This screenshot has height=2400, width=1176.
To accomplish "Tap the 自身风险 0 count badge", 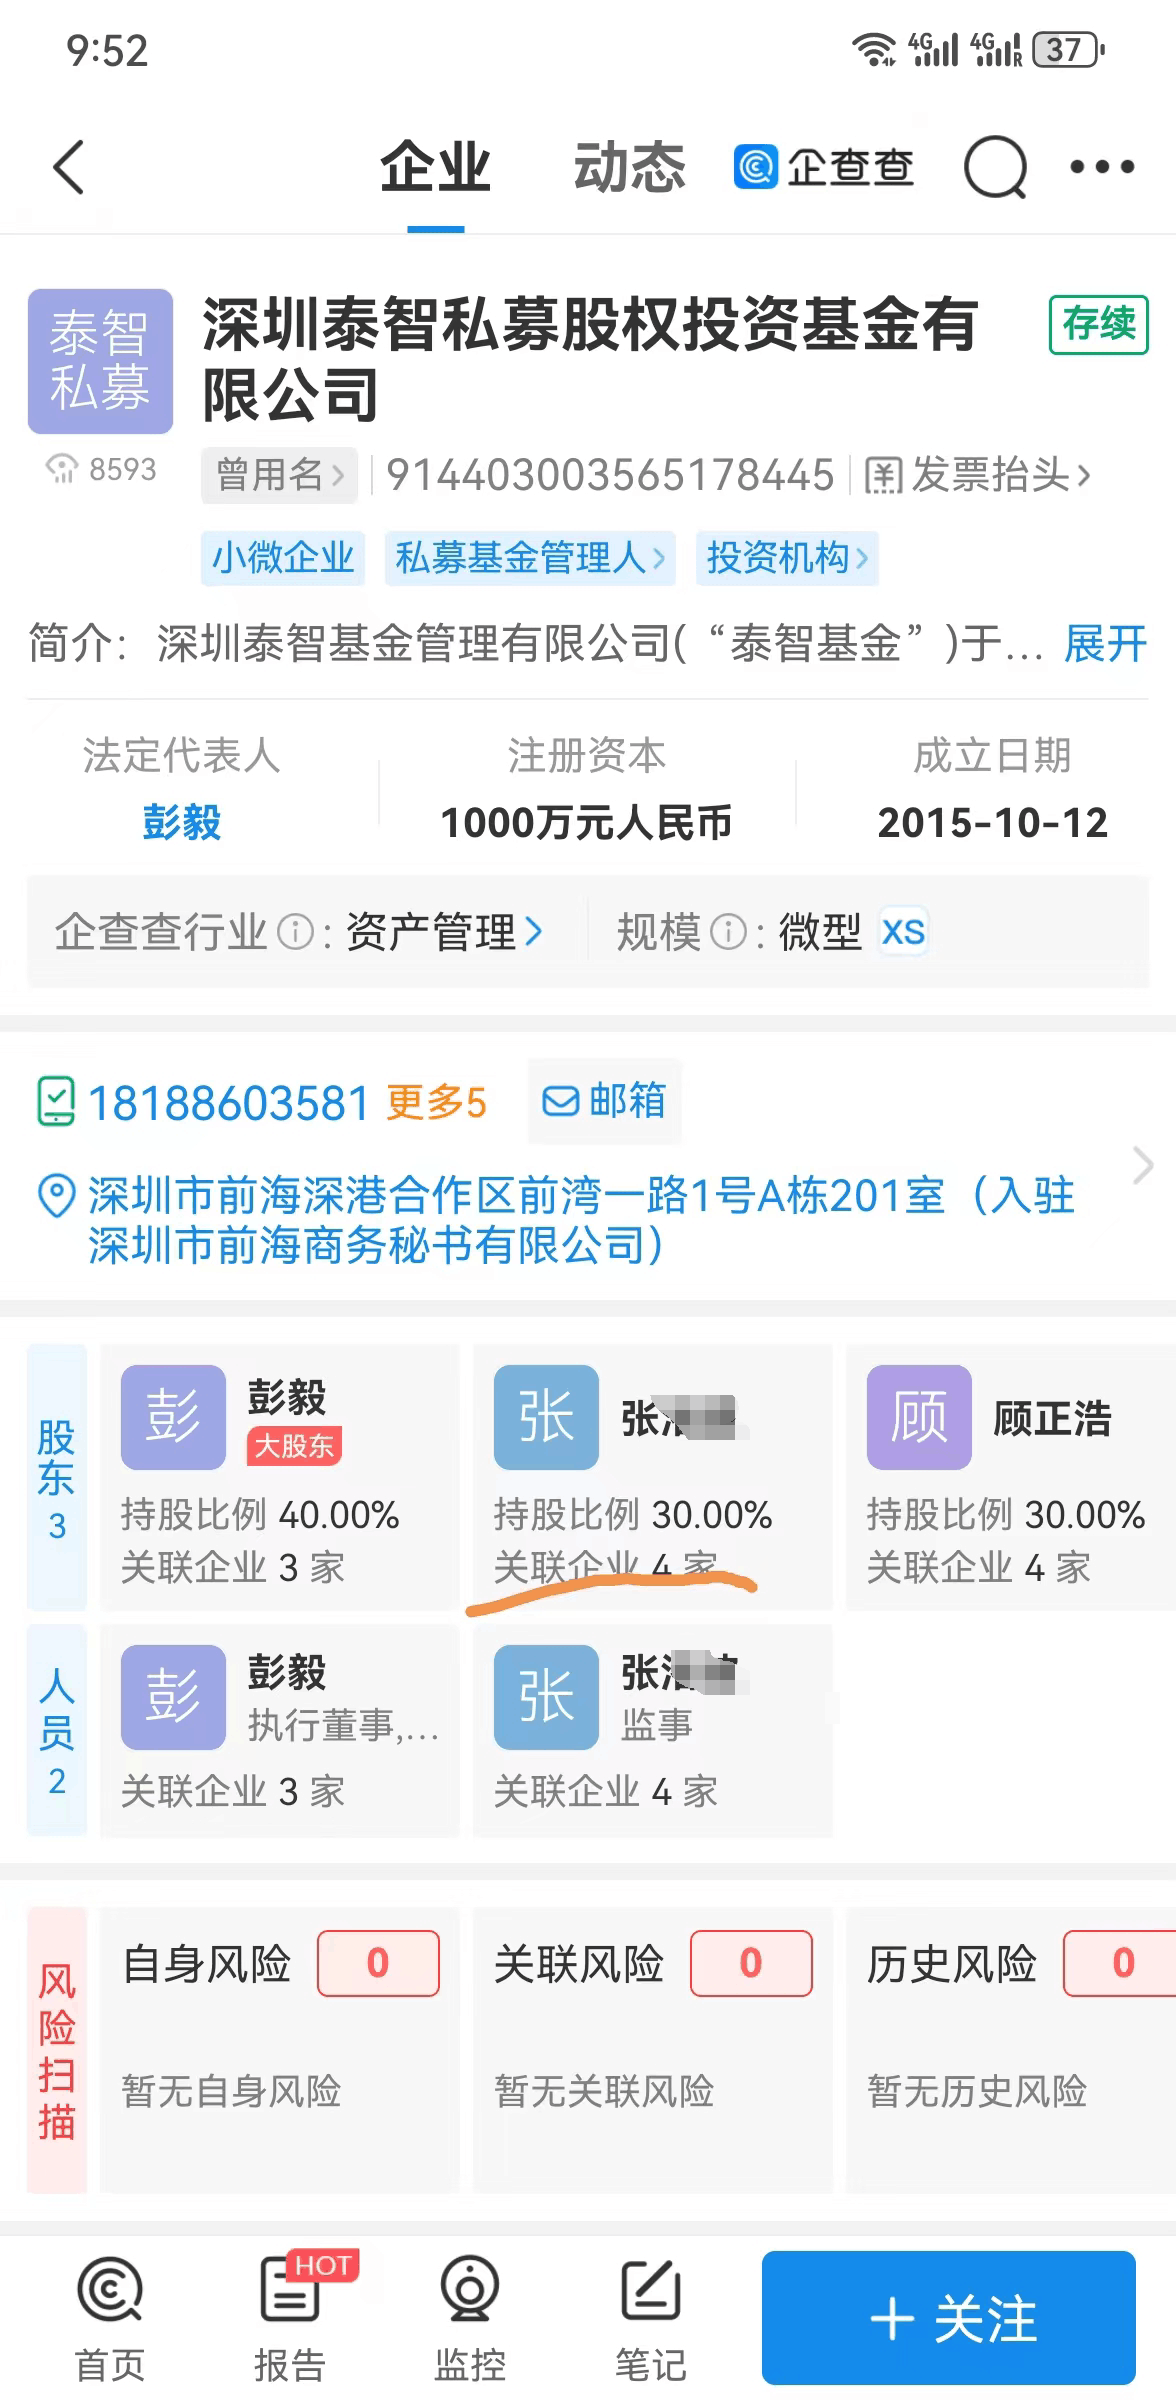I will tap(378, 1964).
